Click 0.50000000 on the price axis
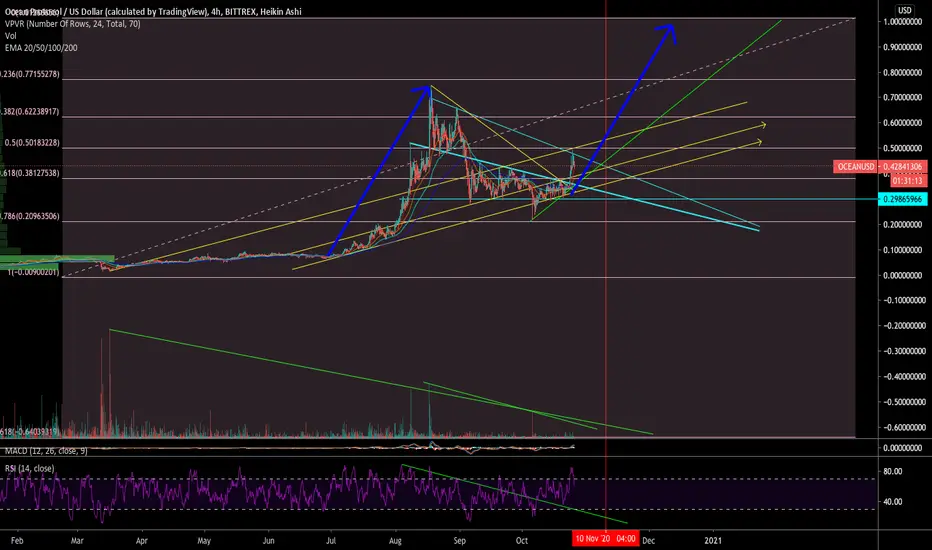Image resolution: width=932 pixels, height=550 pixels. [902, 149]
